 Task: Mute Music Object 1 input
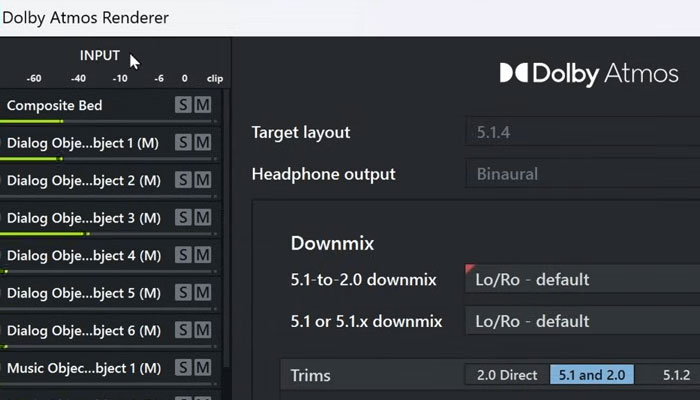(x=203, y=368)
